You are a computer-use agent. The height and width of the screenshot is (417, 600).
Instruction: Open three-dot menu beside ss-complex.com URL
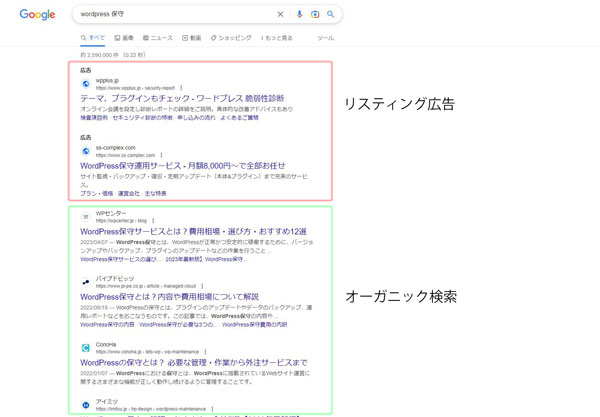(x=161, y=155)
